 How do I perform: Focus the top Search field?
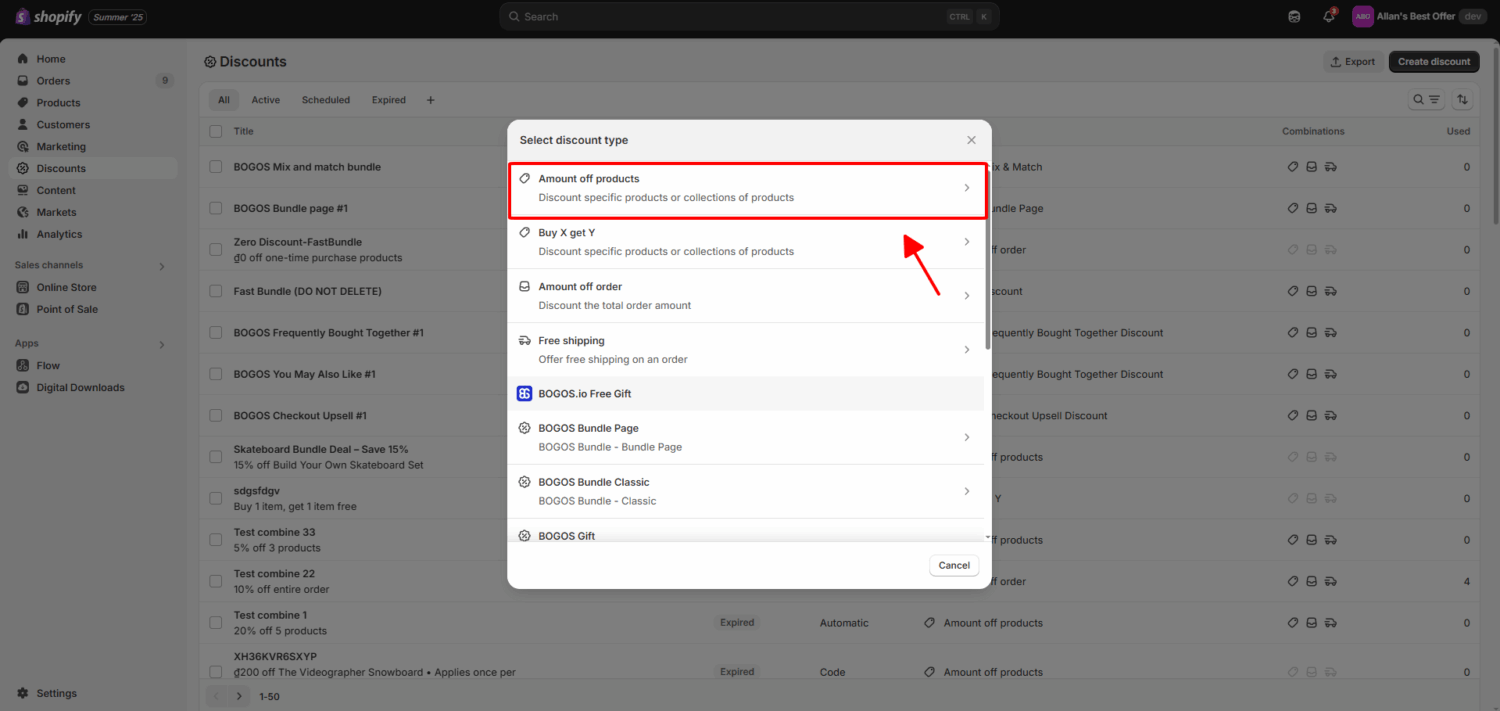(749, 17)
